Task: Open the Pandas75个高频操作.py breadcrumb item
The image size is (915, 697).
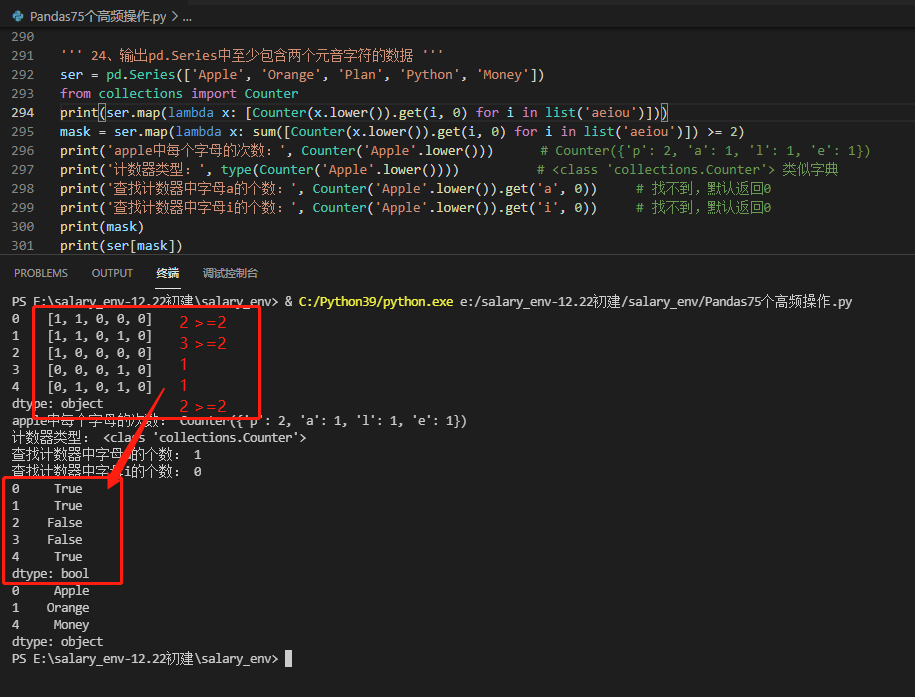Action: [98, 16]
